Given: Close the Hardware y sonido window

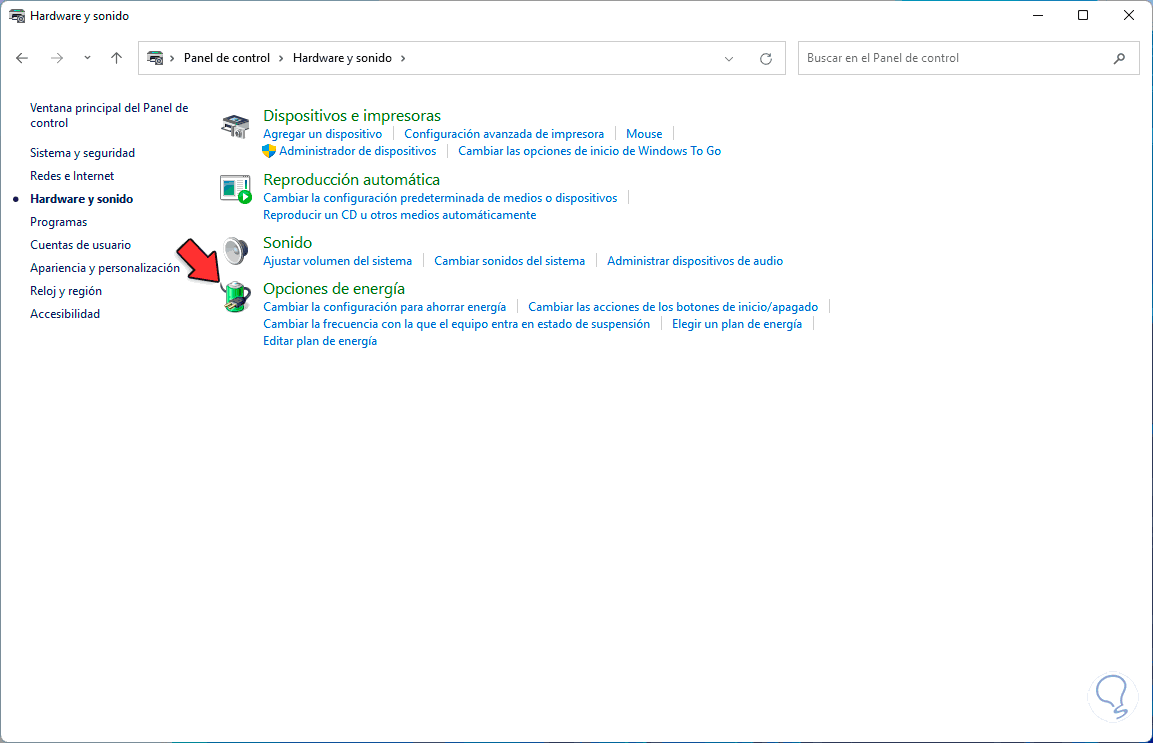Looking at the screenshot, I should coord(1129,15).
